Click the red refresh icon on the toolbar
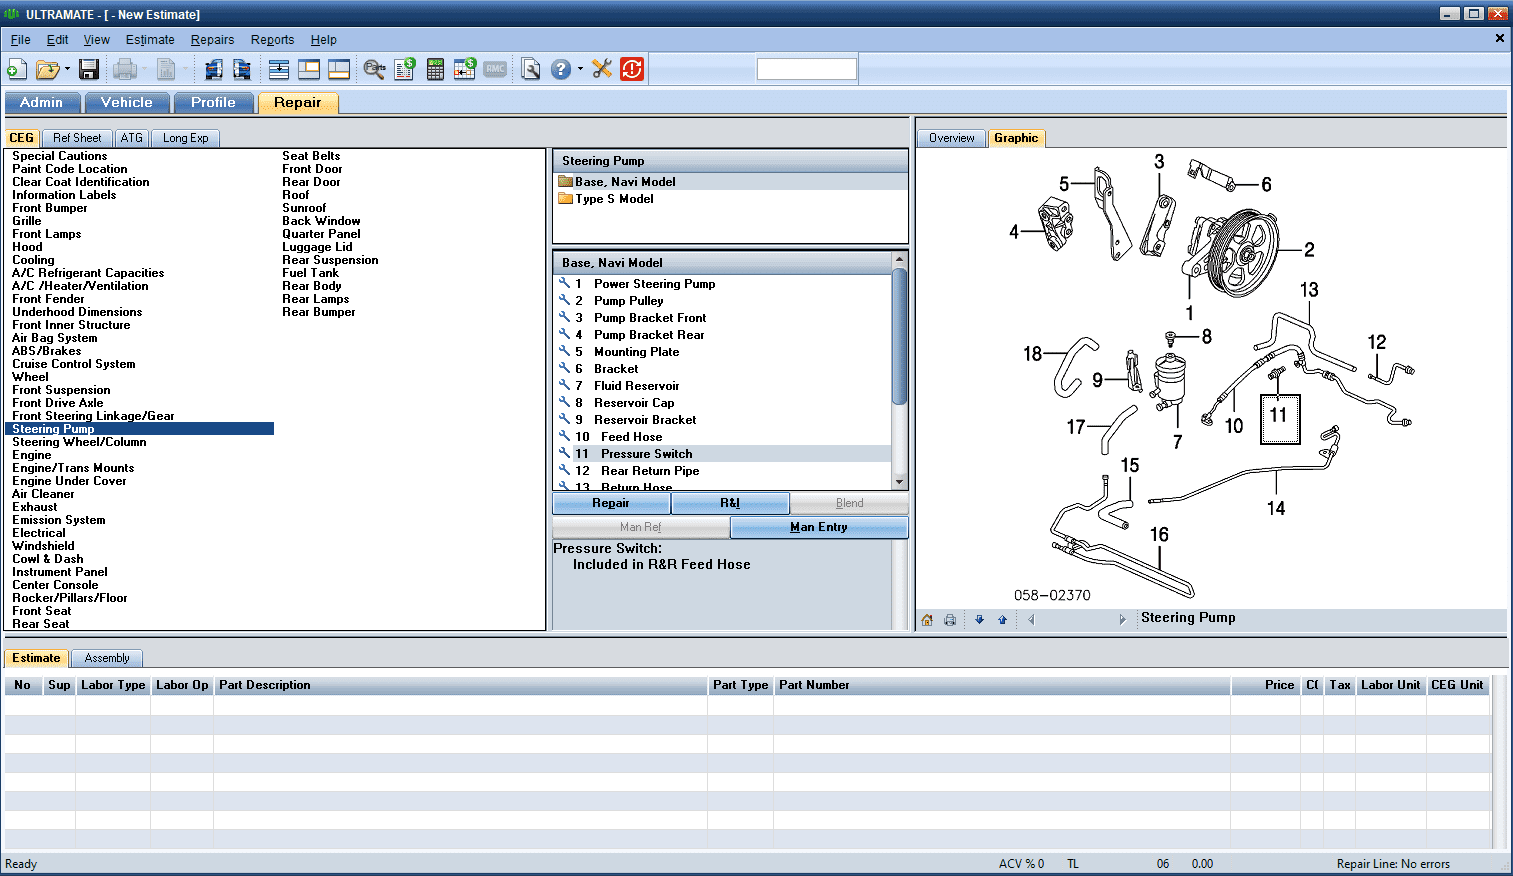1513x876 pixels. [631, 69]
